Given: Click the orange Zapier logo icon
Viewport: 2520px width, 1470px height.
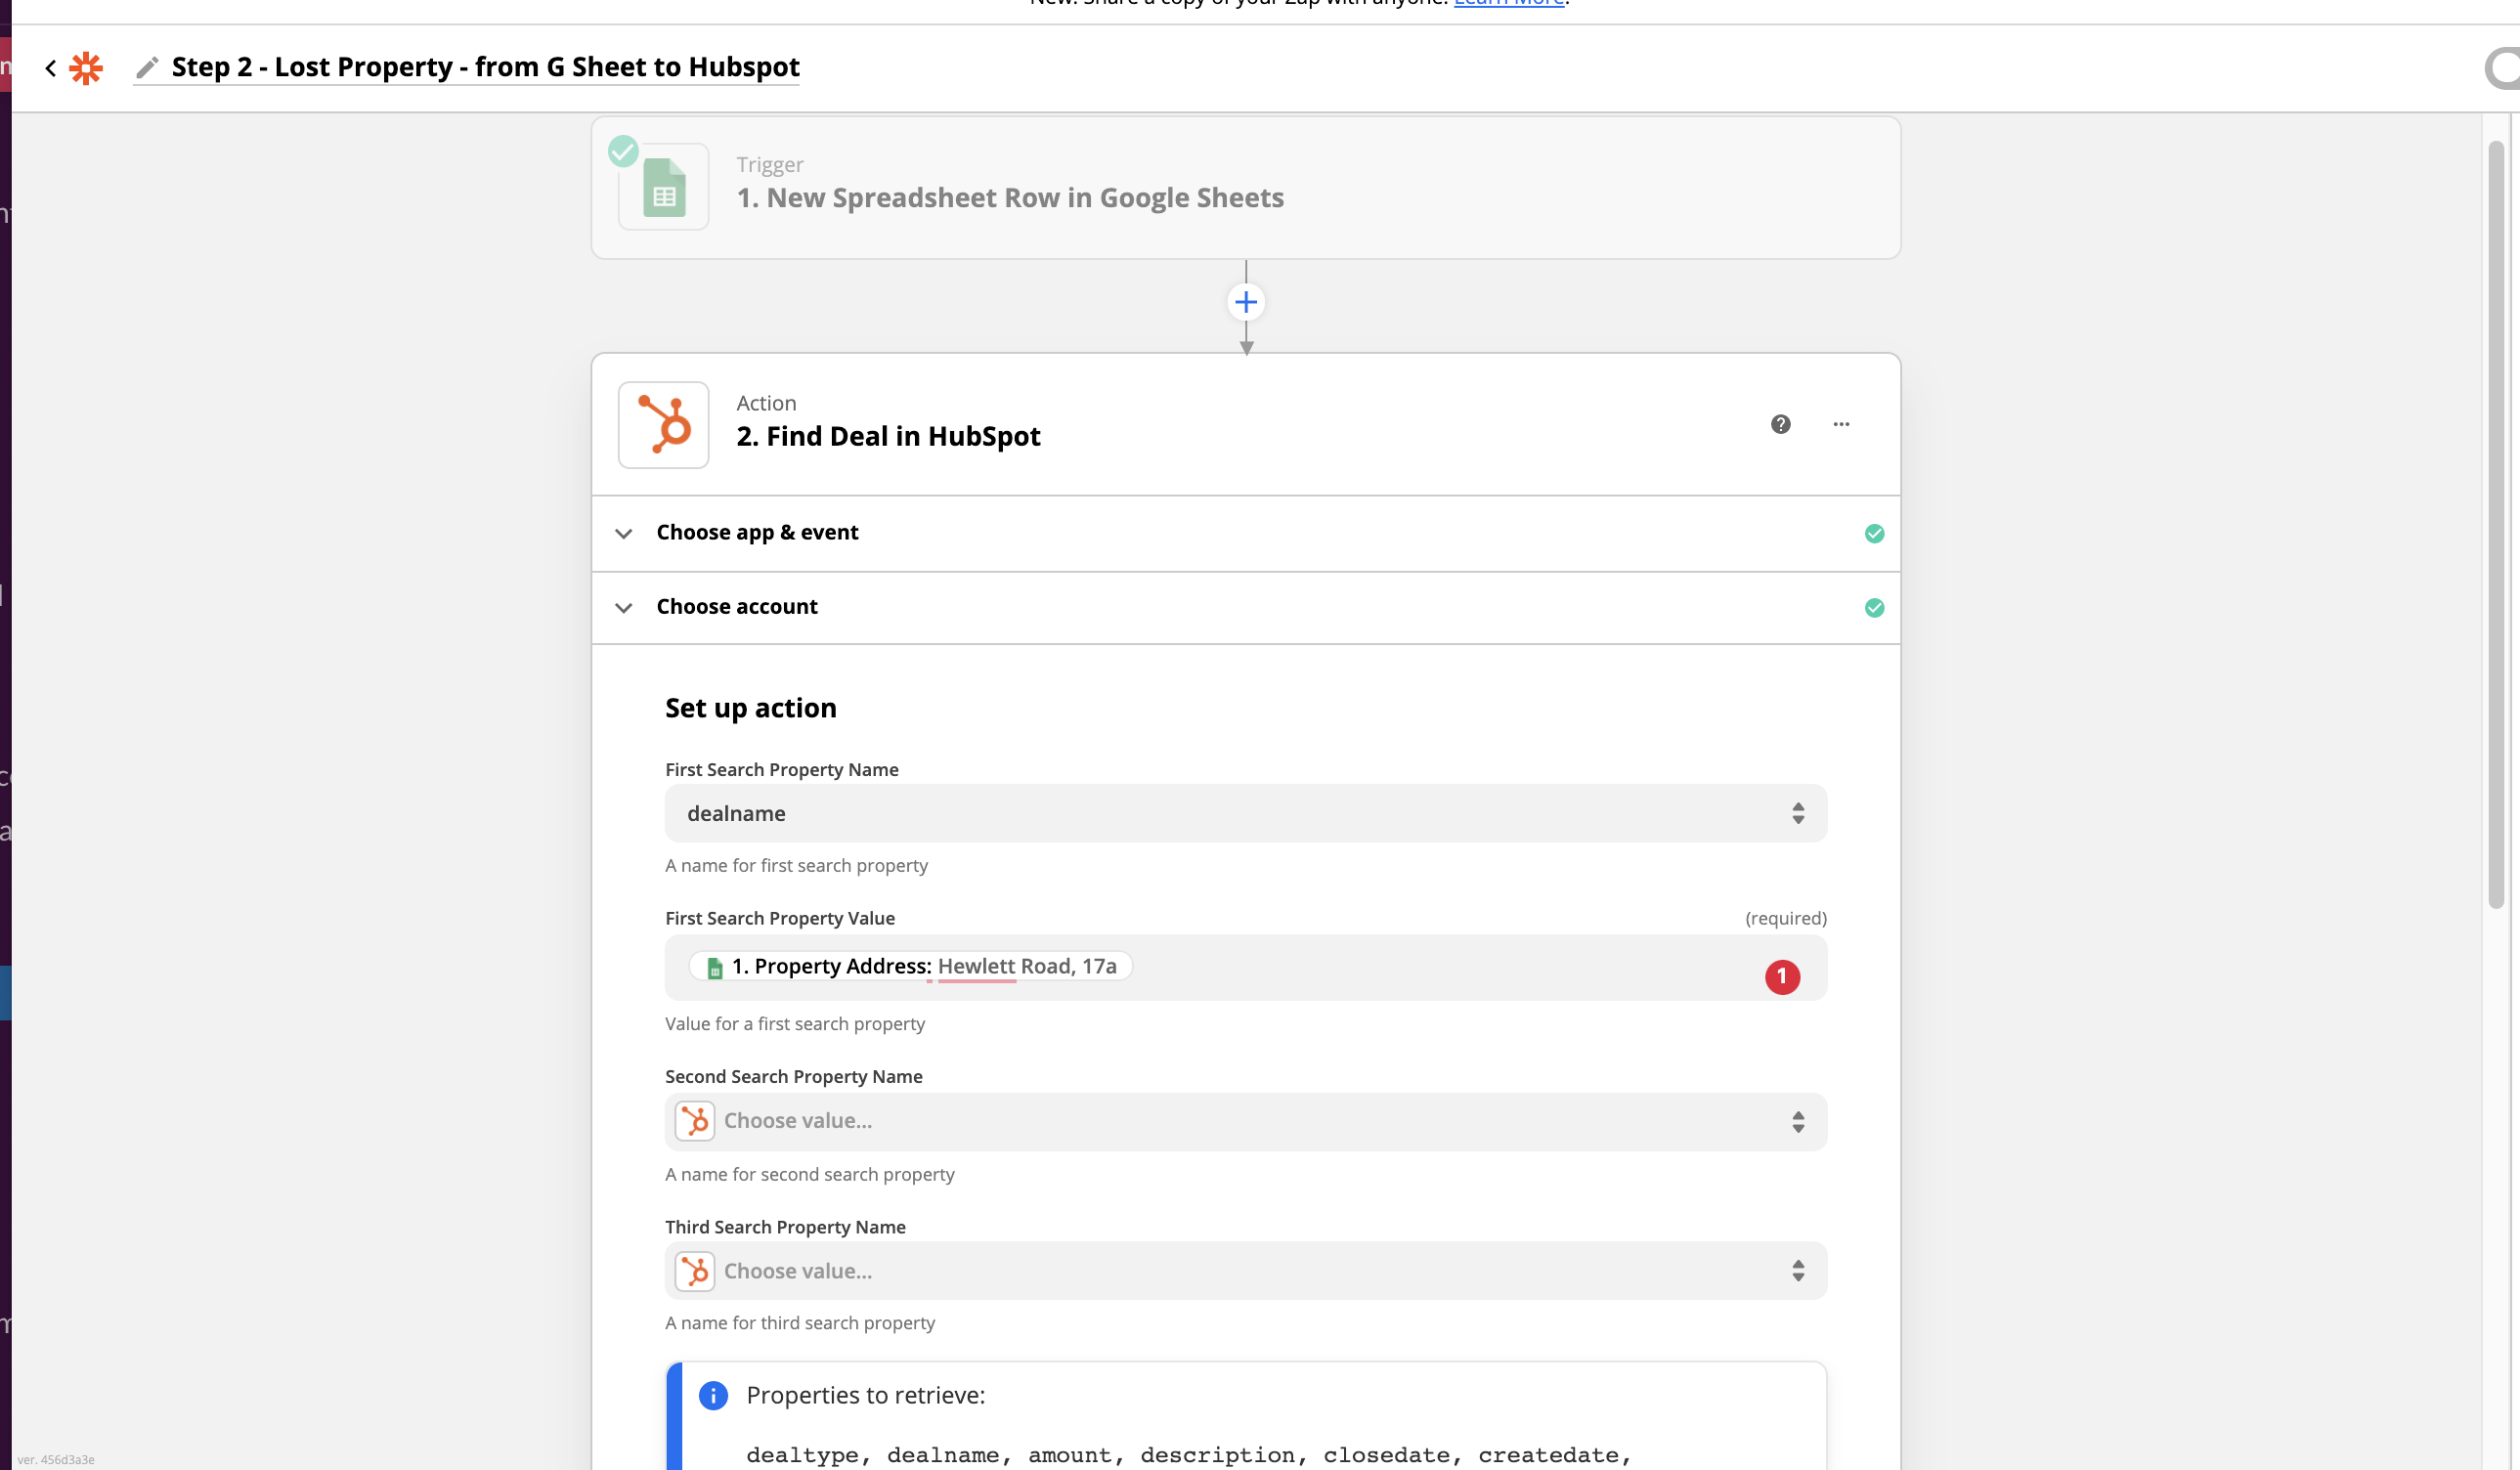Looking at the screenshot, I should click(x=86, y=68).
